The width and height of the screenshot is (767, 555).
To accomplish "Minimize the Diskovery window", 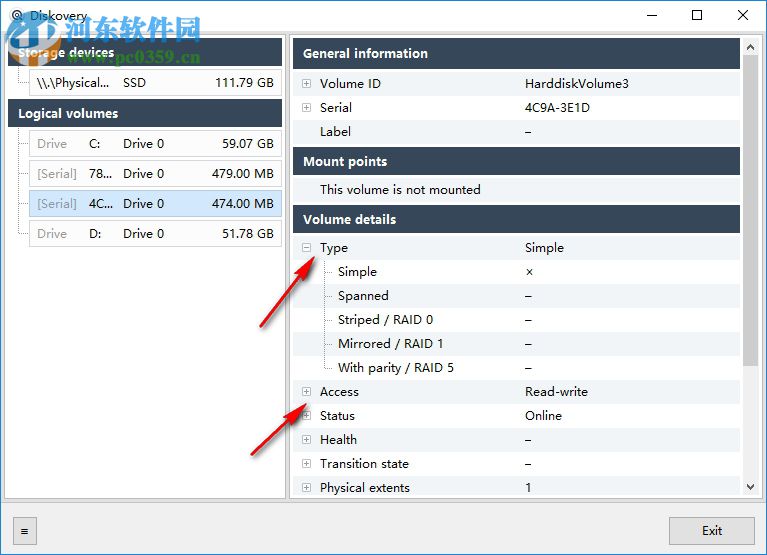I will pos(652,15).
